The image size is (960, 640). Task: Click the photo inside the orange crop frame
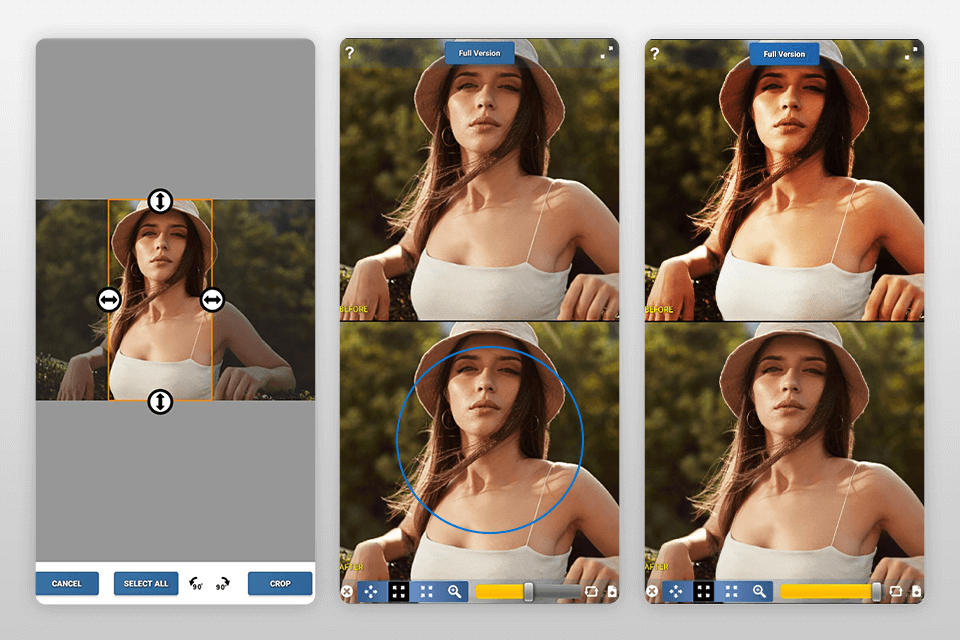pyautogui.click(x=160, y=300)
